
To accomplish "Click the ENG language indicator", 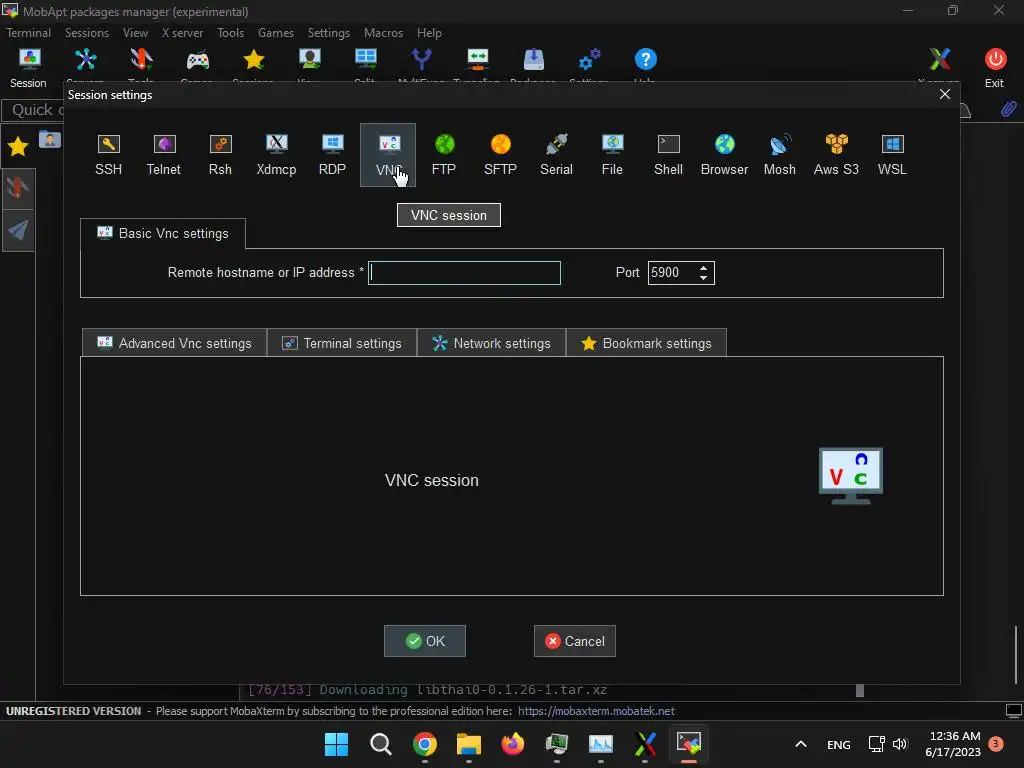I will click(x=839, y=744).
